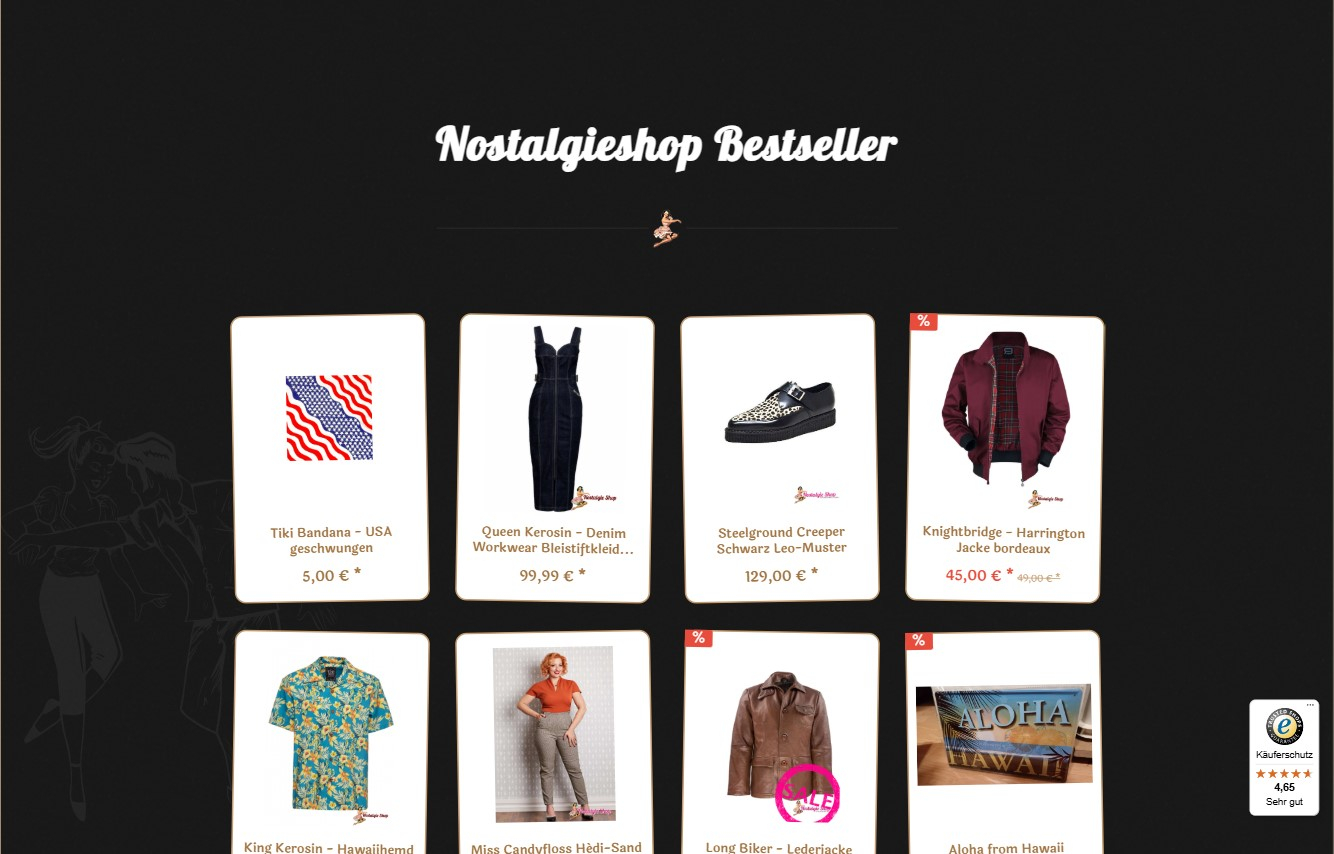Open the three-dot menu on Trusted Shops widget
This screenshot has width=1334, height=854.
click(x=1310, y=705)
